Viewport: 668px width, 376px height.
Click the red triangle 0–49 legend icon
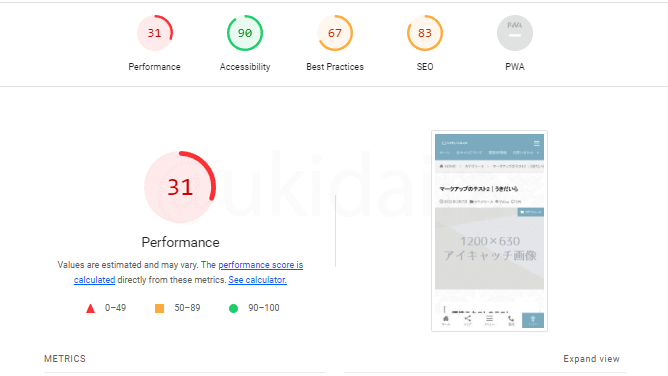(x=90, y=308)
